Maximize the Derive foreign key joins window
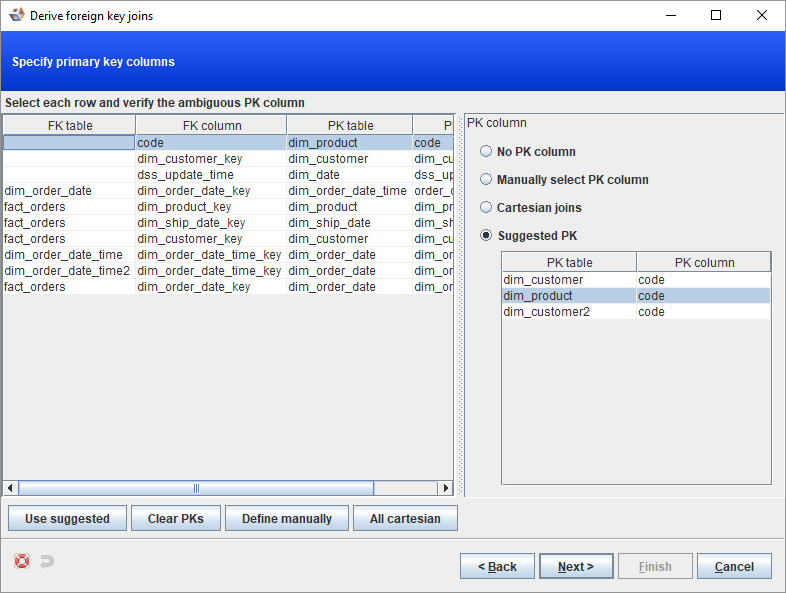 [716, 15]
